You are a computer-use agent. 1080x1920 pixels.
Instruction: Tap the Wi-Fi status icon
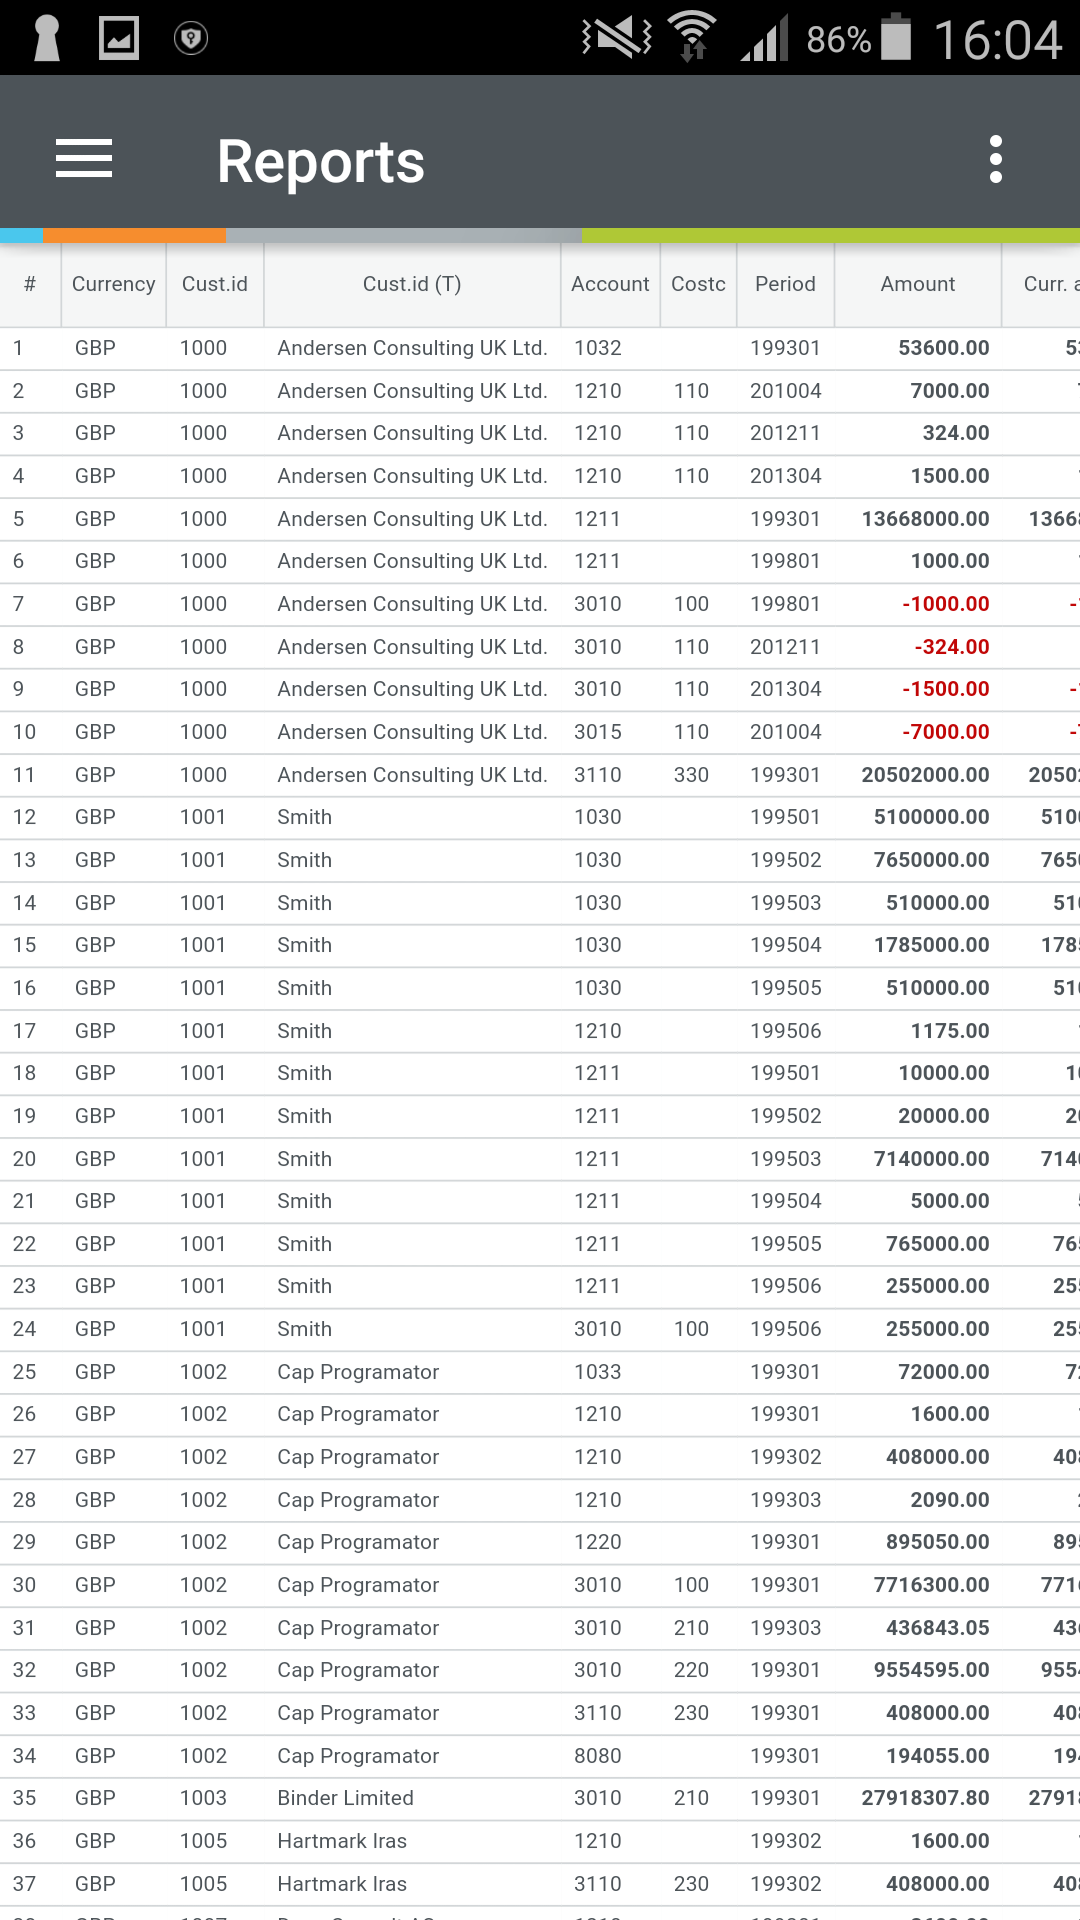coord(692,37)
